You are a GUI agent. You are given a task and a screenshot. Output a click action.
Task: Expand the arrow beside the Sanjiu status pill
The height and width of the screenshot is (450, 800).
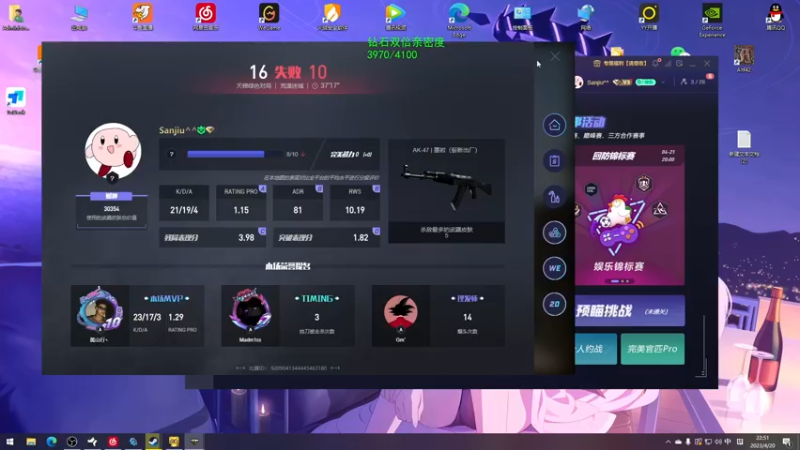(663, 82)
